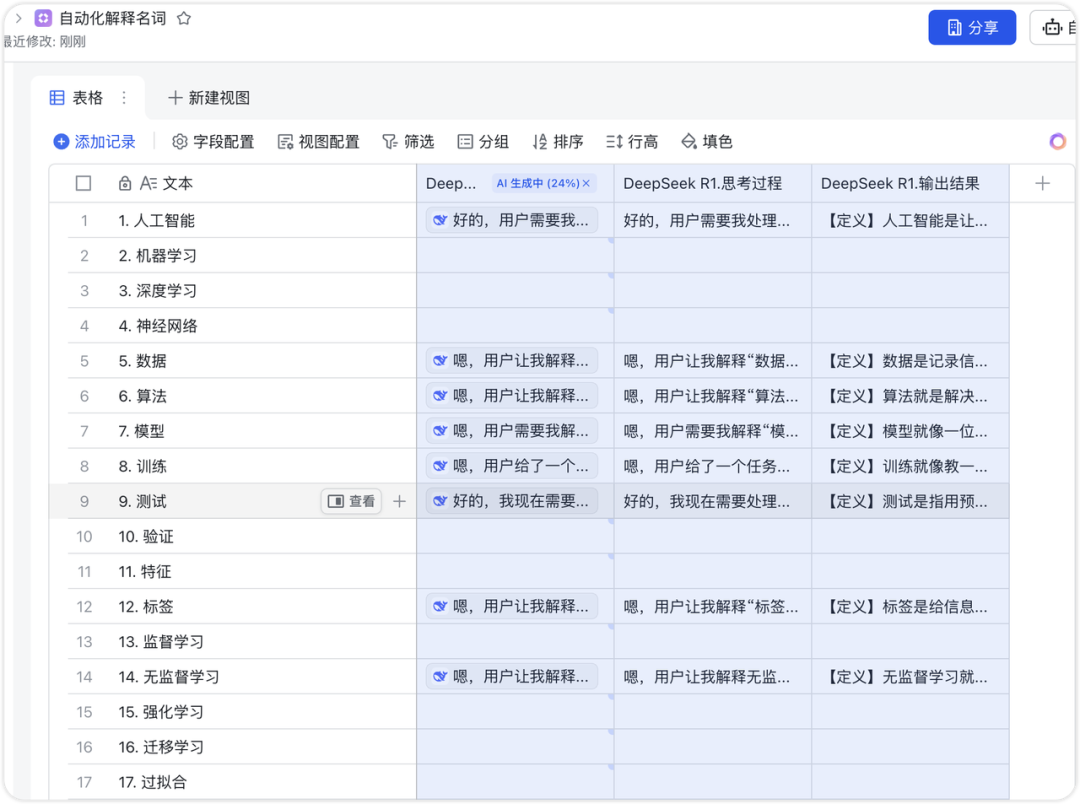Image resolution: width=1080 pixels, height=804 pixels.
Task: Open the 排序 sort option
Action: [557, 142]
